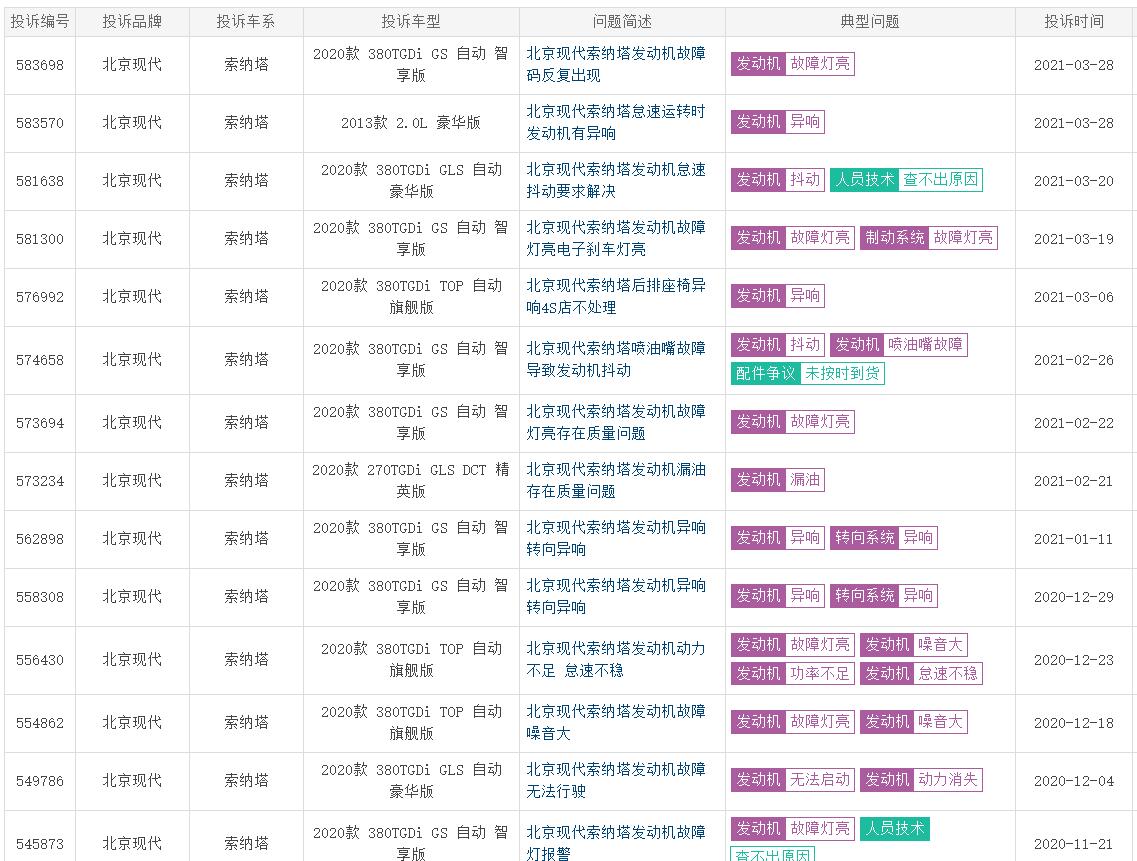This screenshot has height=861, width=1137.
Task: Click the 投诉时间 column header
Action: tap(1074, 21)
